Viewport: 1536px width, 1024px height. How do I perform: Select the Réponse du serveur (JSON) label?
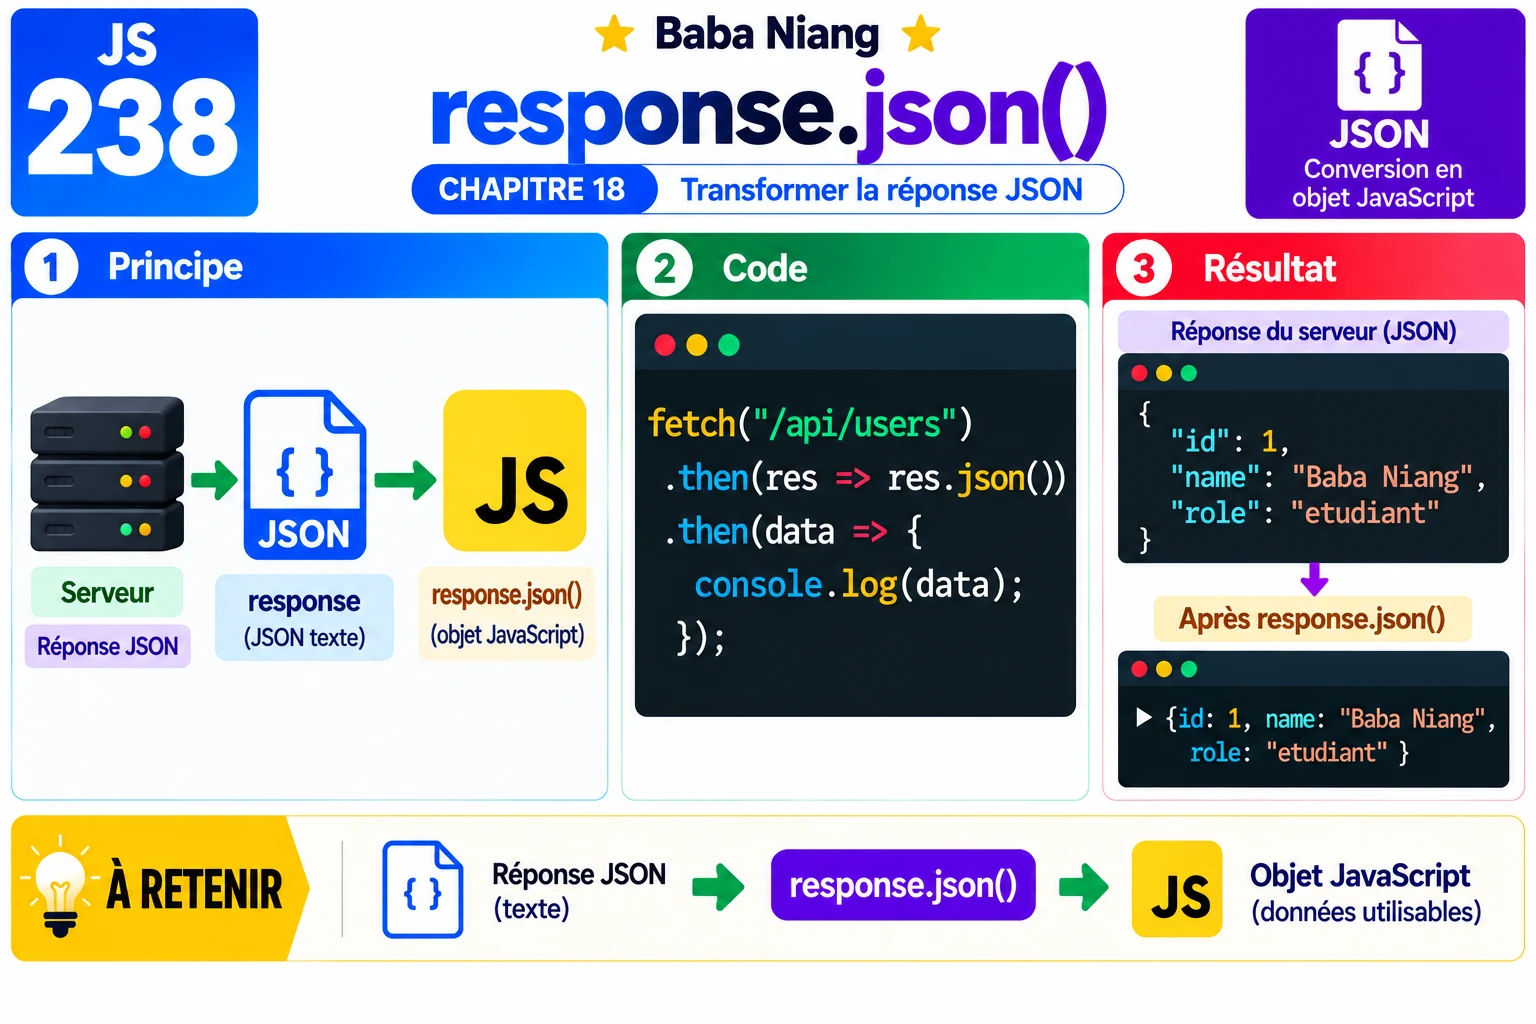click(1313, 331)
